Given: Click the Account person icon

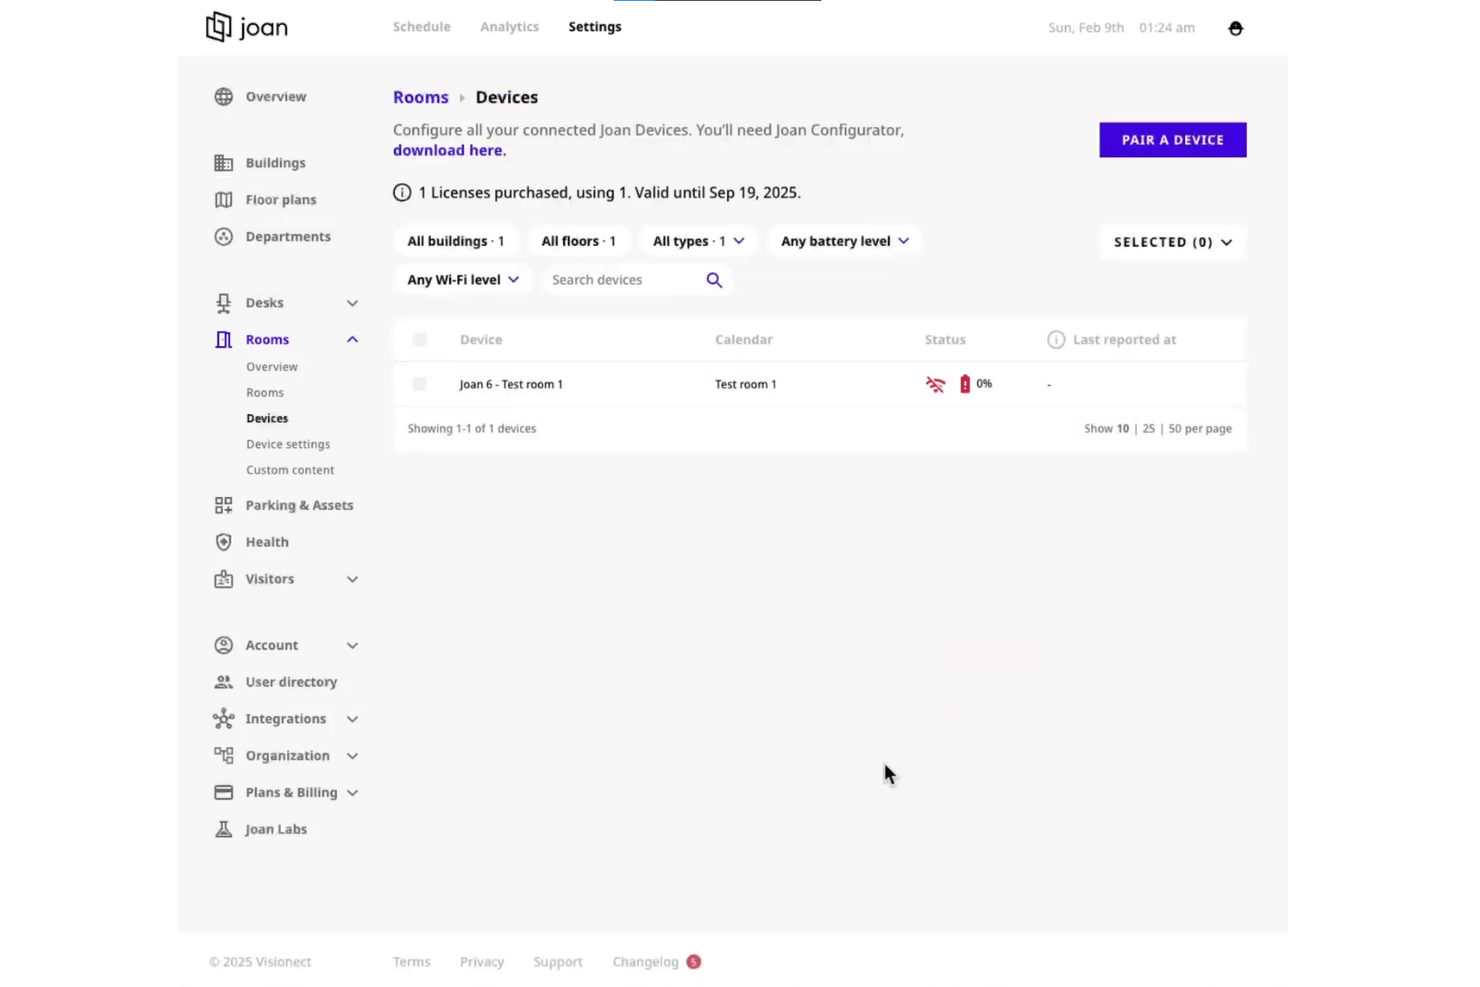Looking at the screenshot, I should click(x=223, y=645).
